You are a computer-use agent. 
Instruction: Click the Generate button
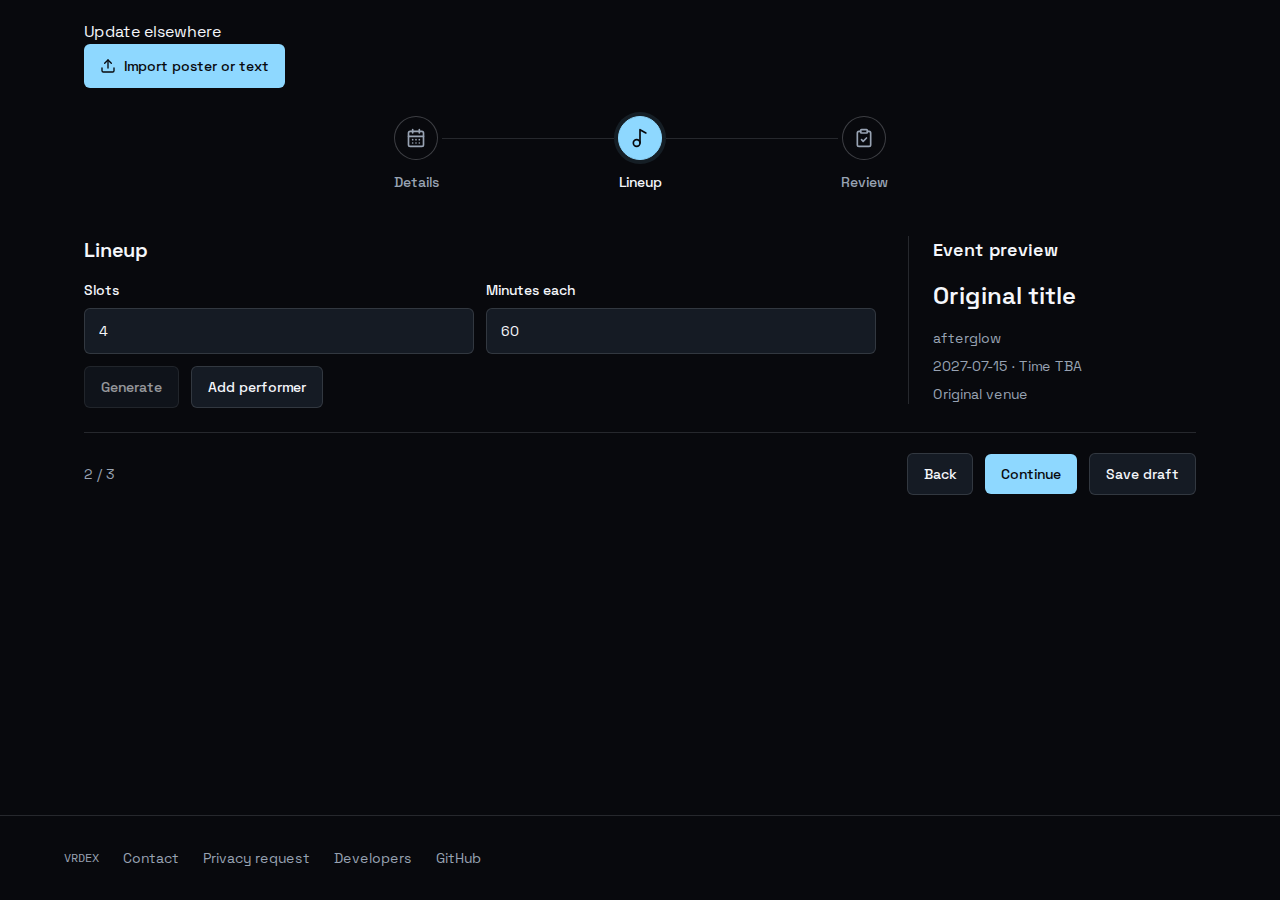coord(131,387)
